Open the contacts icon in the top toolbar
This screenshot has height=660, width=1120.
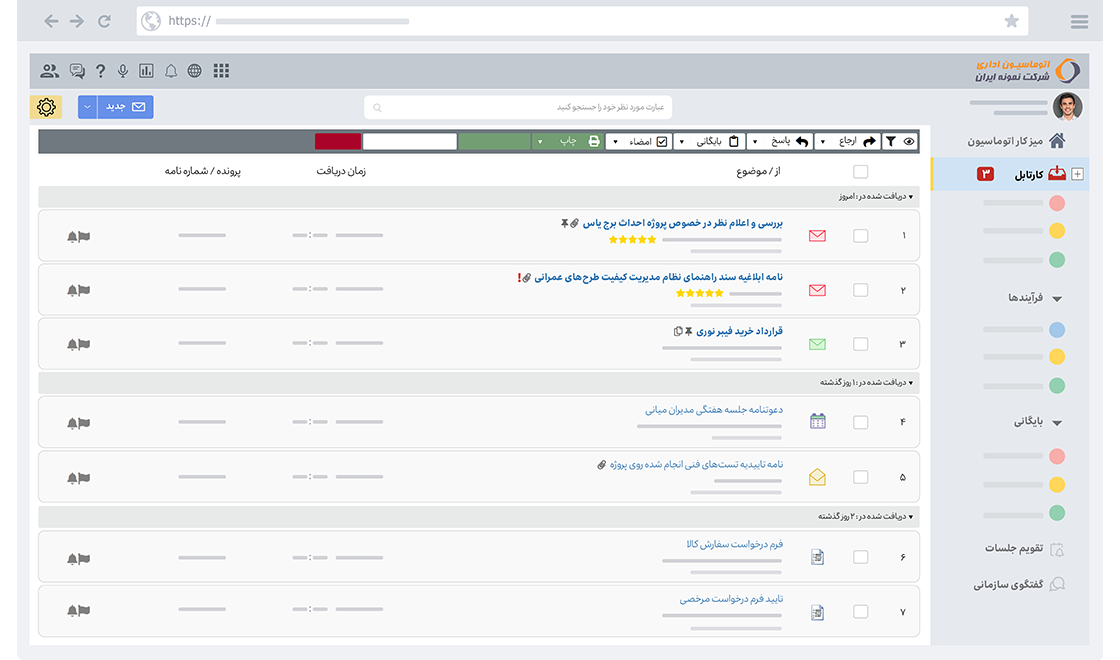pyautogui.click(x=50, y=71)
